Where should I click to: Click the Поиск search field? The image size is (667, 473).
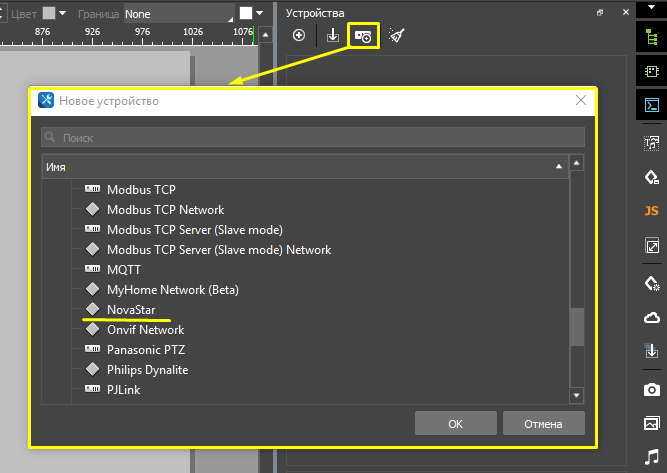point(312,137)
